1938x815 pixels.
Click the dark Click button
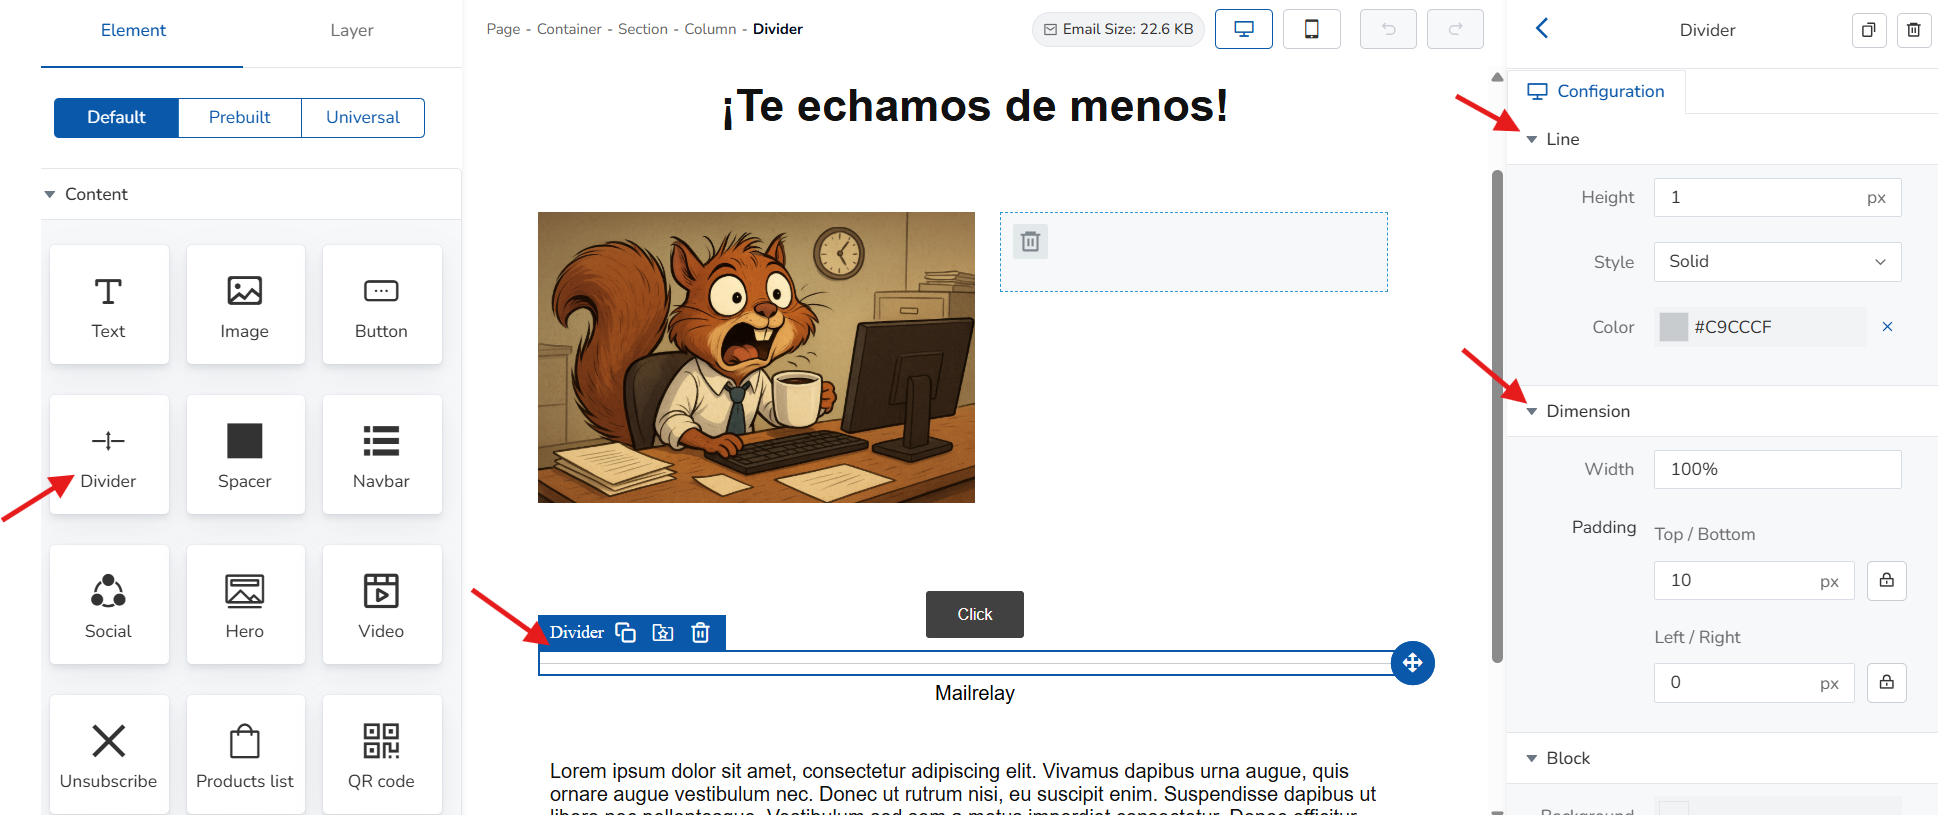pos(975,614)
